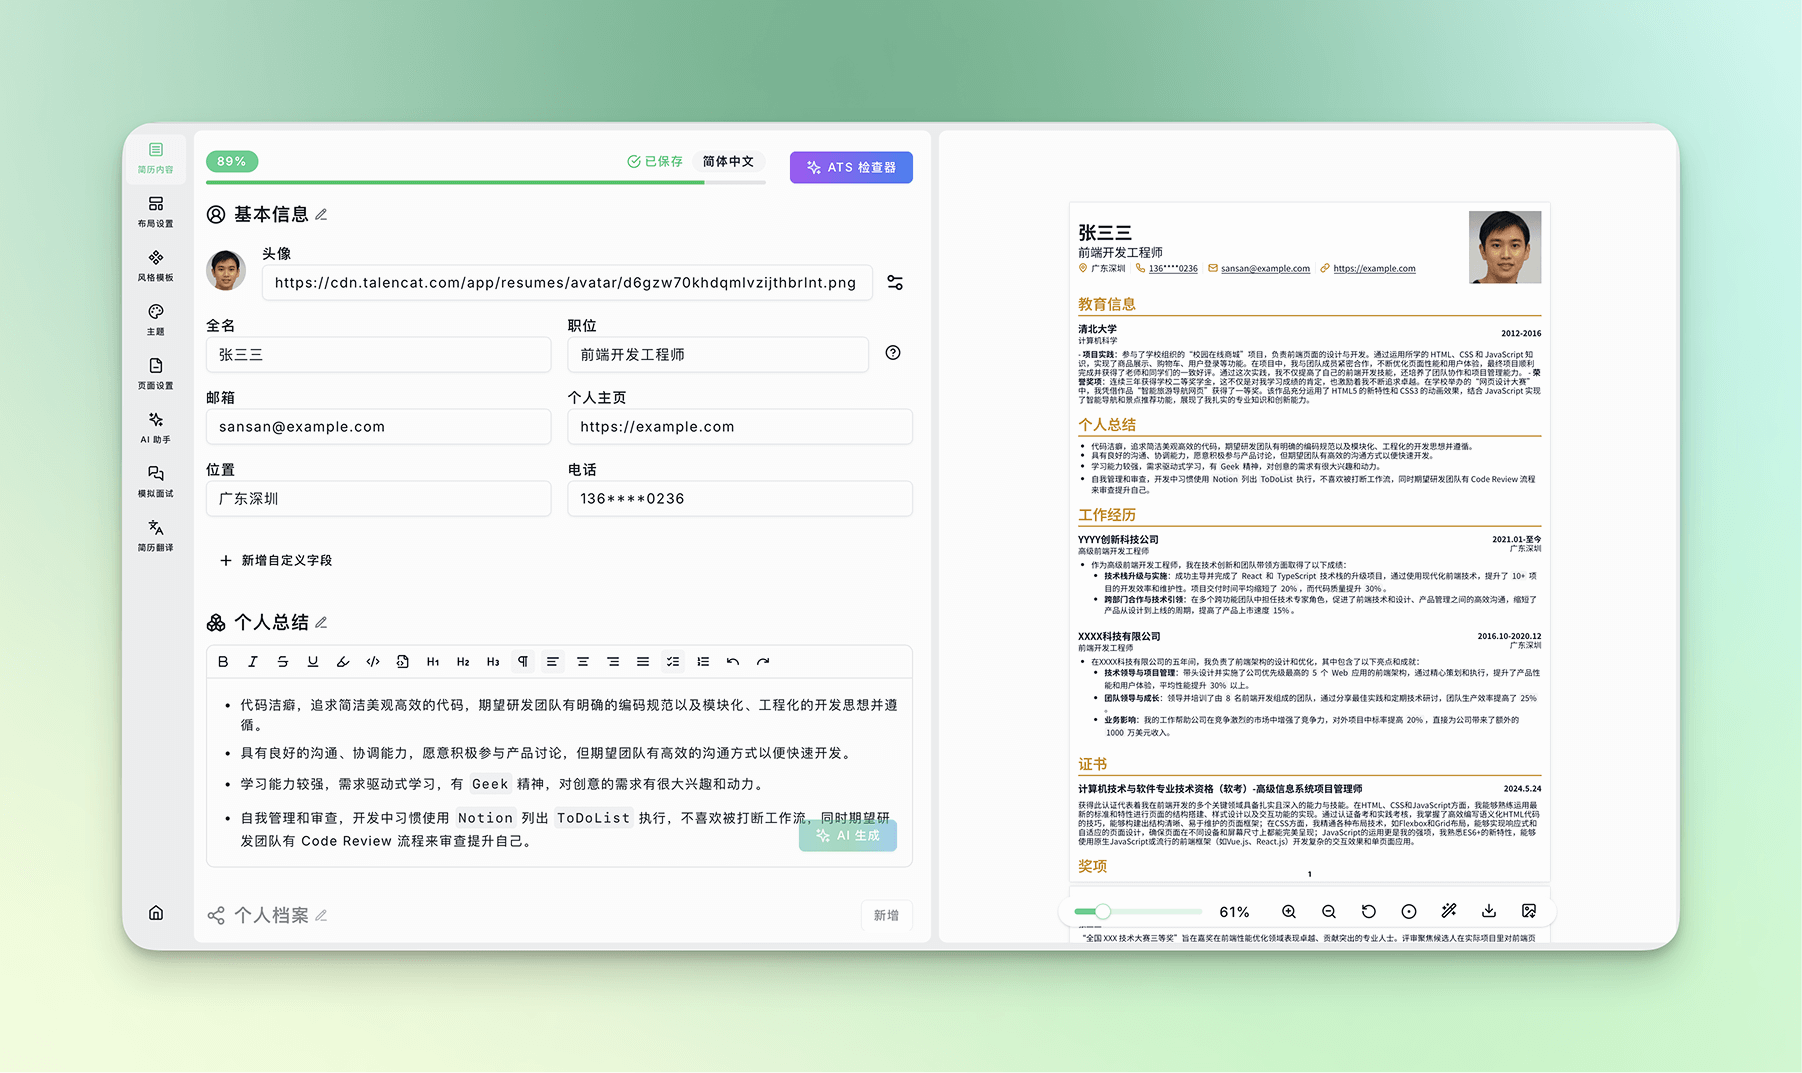Viewport: 1802px width, 1073px height.
Task: Open the AI 助手 sidebar panel
Action: [155, 427]
